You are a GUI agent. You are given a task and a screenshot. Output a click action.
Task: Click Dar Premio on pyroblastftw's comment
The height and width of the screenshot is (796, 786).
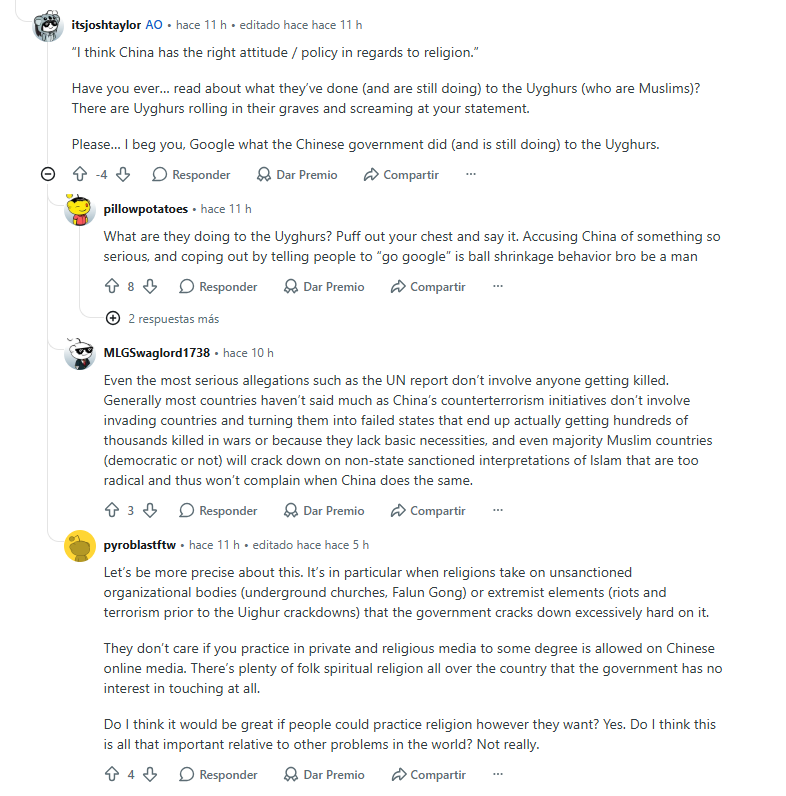pyautogui.click(x=324, y=775)
